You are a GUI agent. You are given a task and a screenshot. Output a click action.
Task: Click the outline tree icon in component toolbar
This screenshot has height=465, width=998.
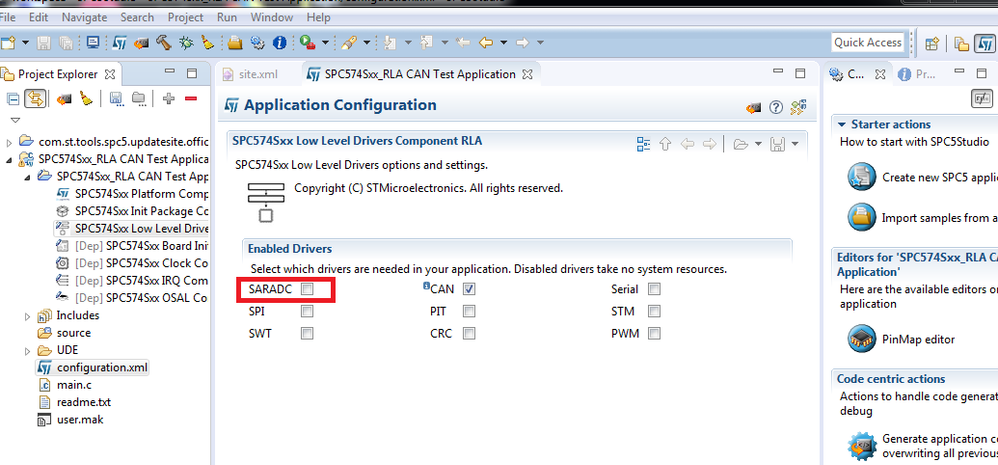[x=643, y=144]
